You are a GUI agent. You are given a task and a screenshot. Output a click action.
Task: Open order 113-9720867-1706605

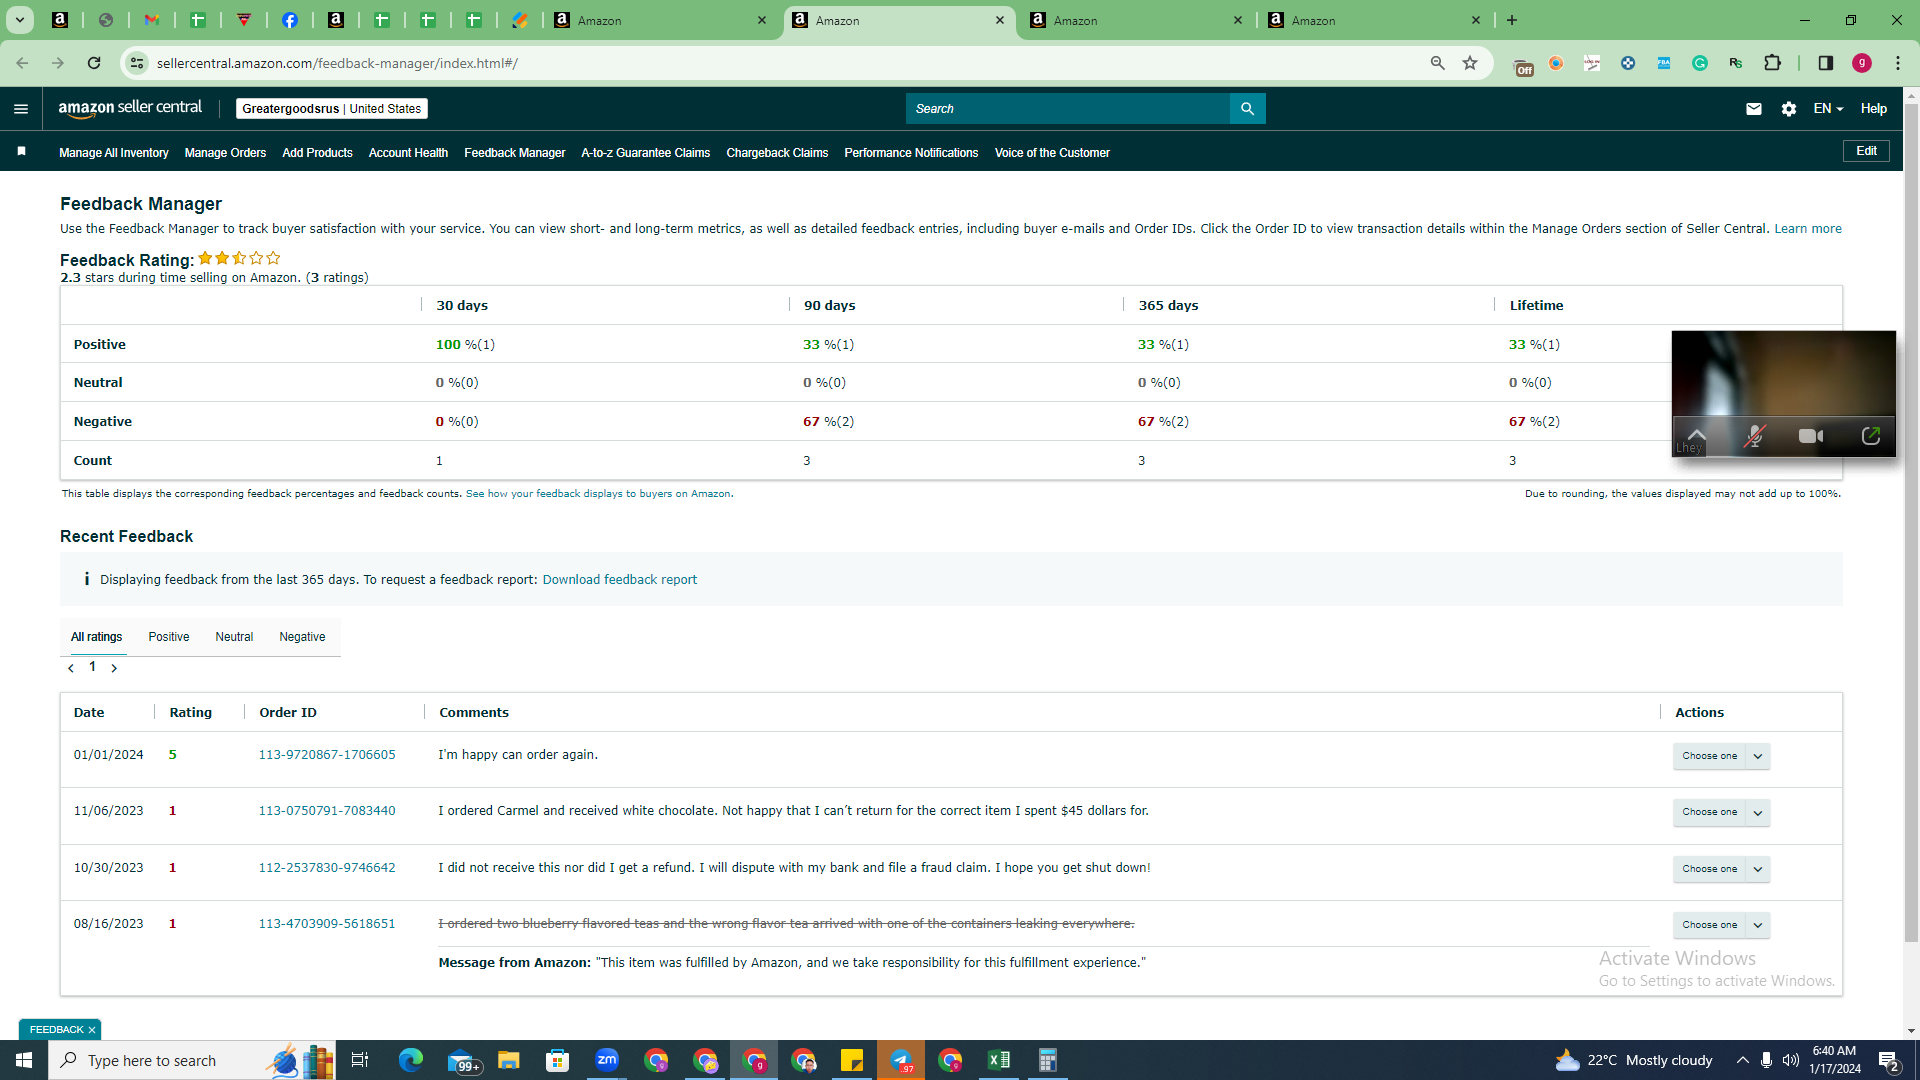pyautogui.click(x=327, y=755)
